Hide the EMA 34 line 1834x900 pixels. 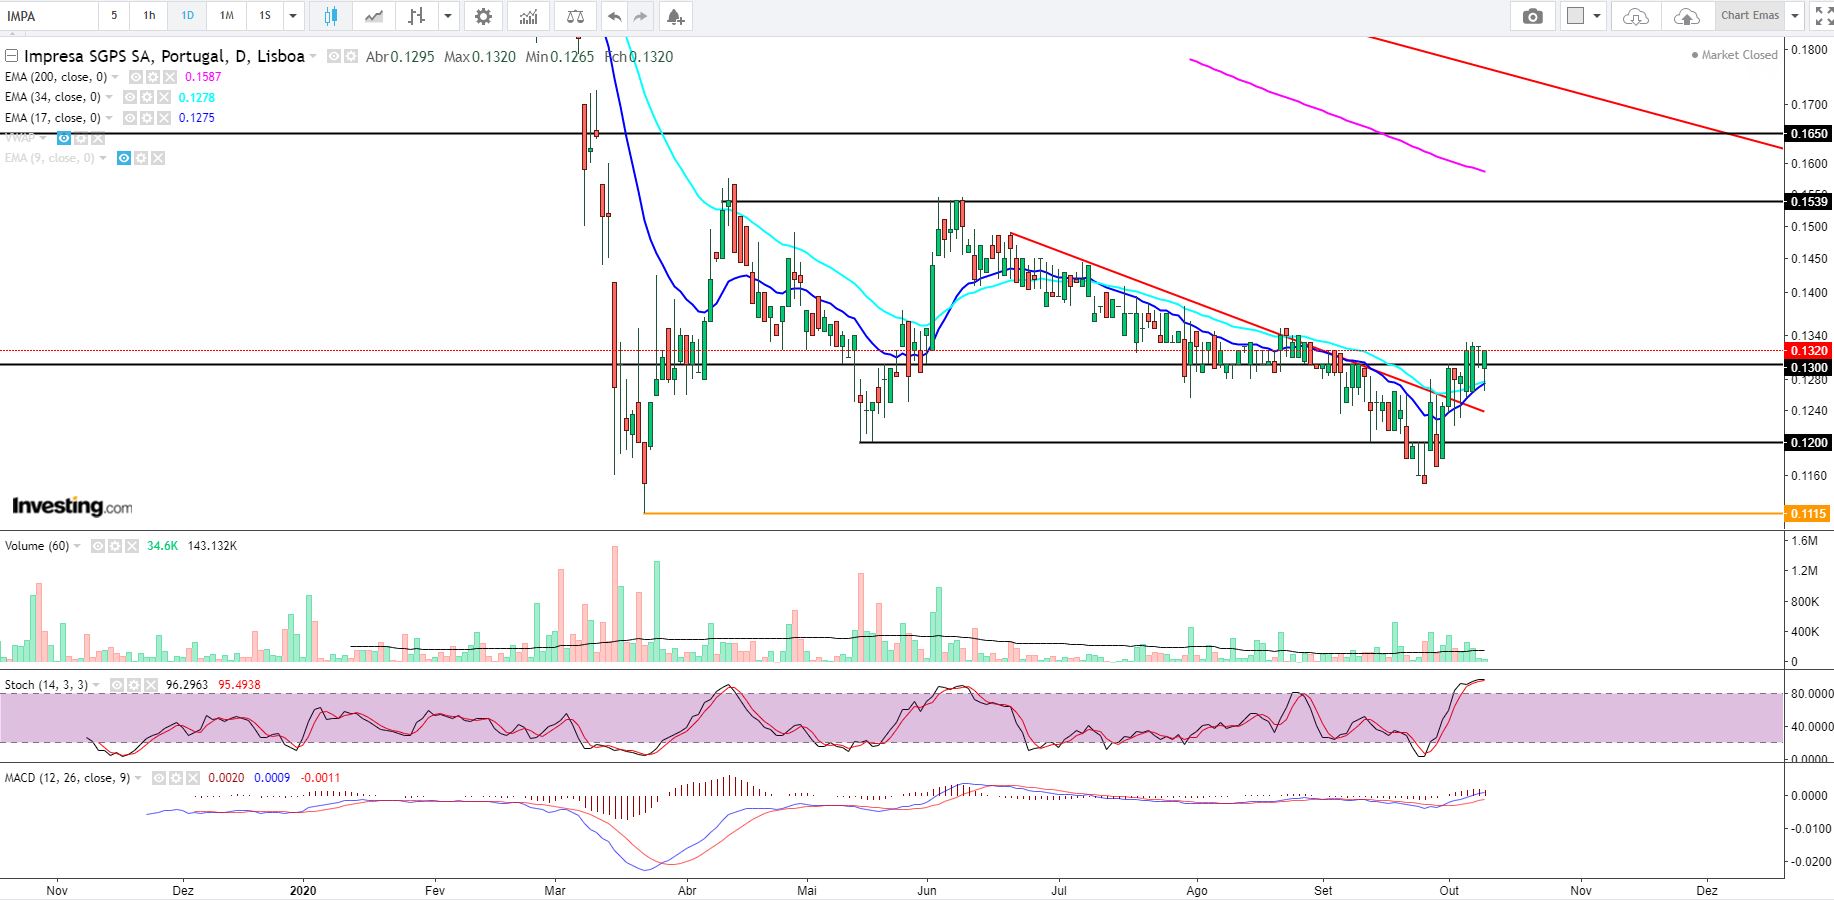[x=129, y=97]
